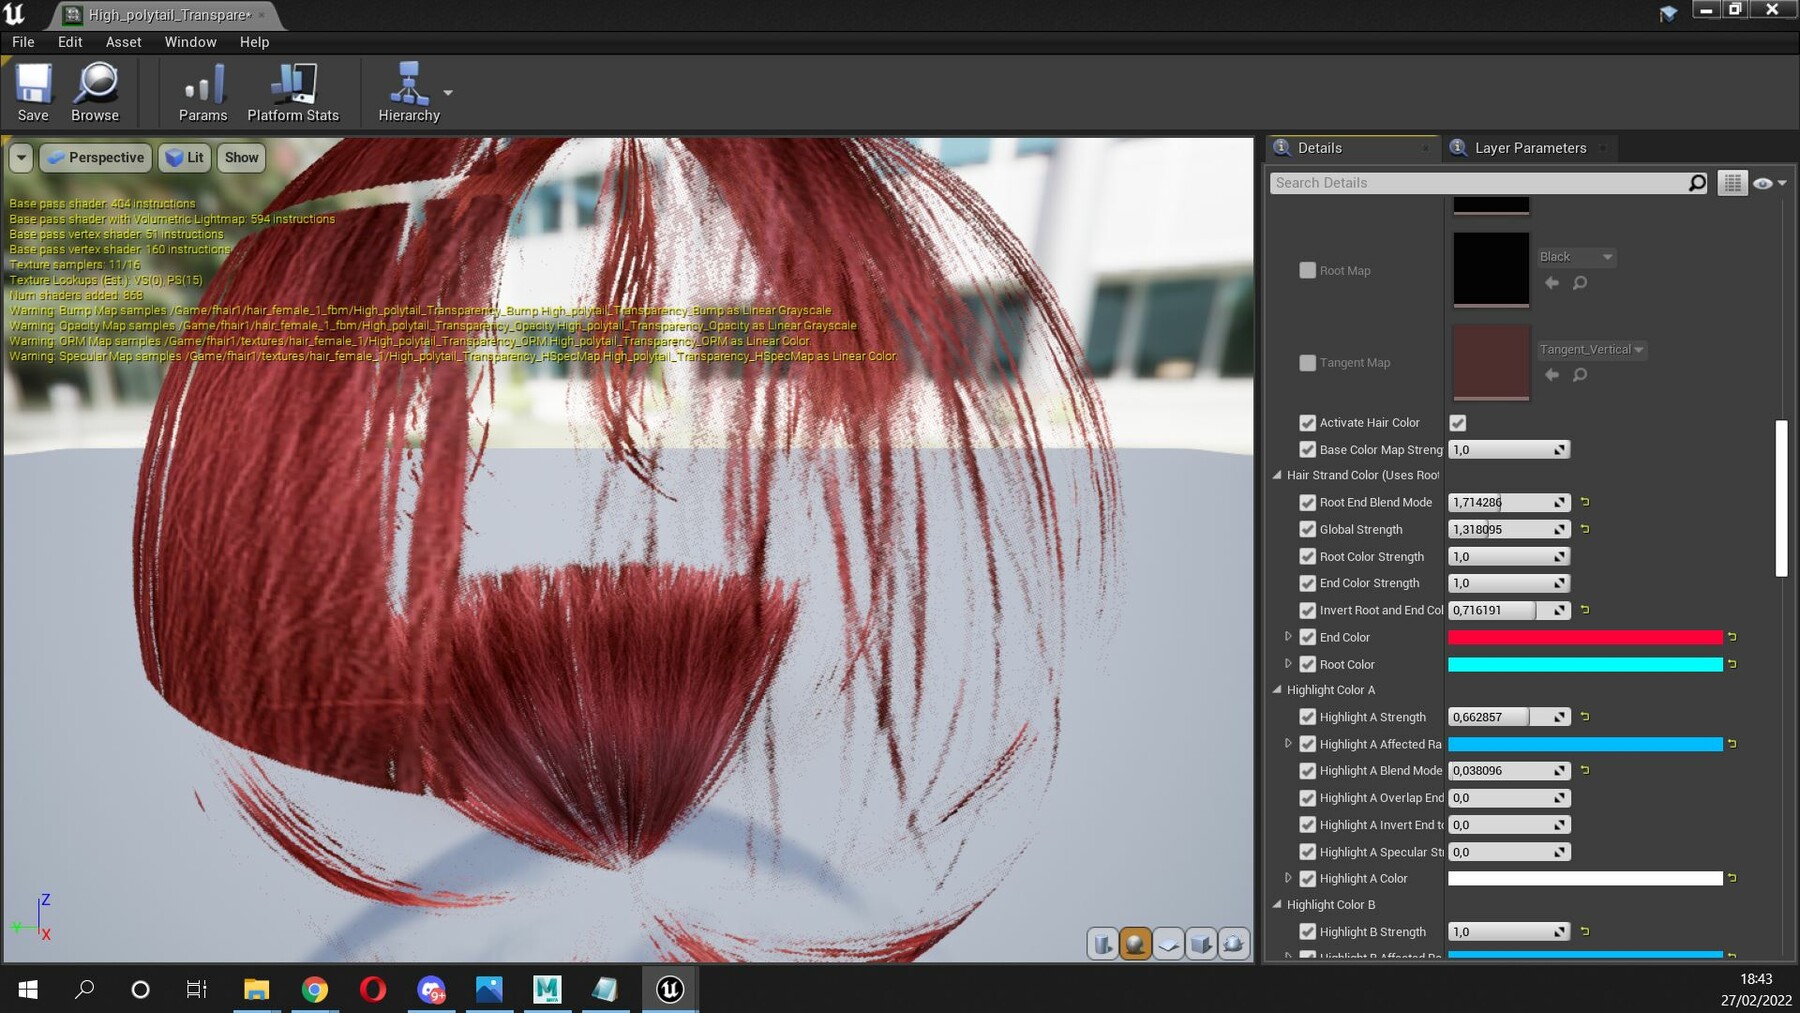Click Invert Root and End Color value field
1800x1013 pixels.
1509,610
